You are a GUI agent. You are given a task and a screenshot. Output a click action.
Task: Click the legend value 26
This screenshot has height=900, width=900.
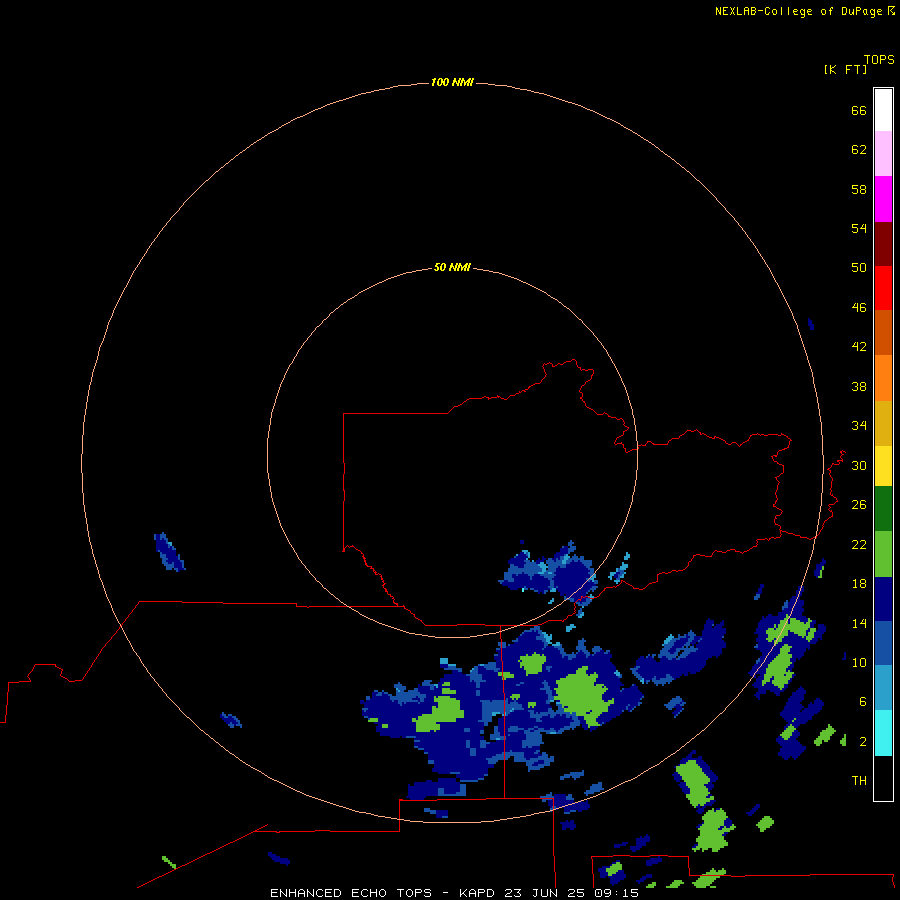point(859,505)
